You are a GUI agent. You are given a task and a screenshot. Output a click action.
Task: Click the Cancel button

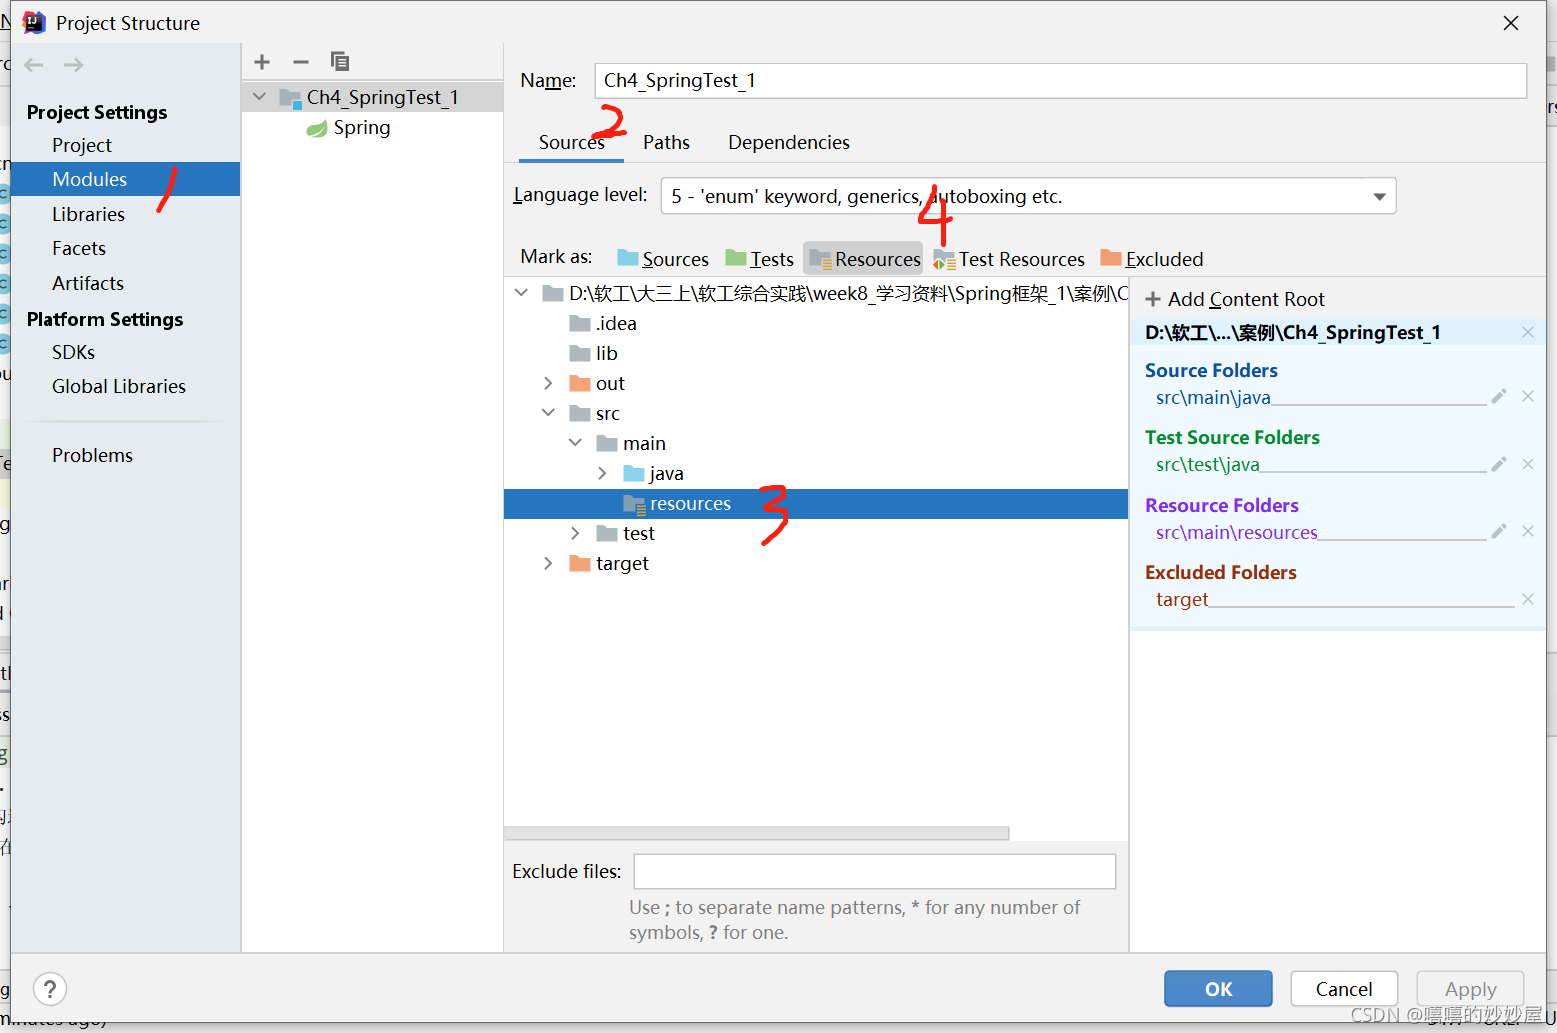[1344, 989]
